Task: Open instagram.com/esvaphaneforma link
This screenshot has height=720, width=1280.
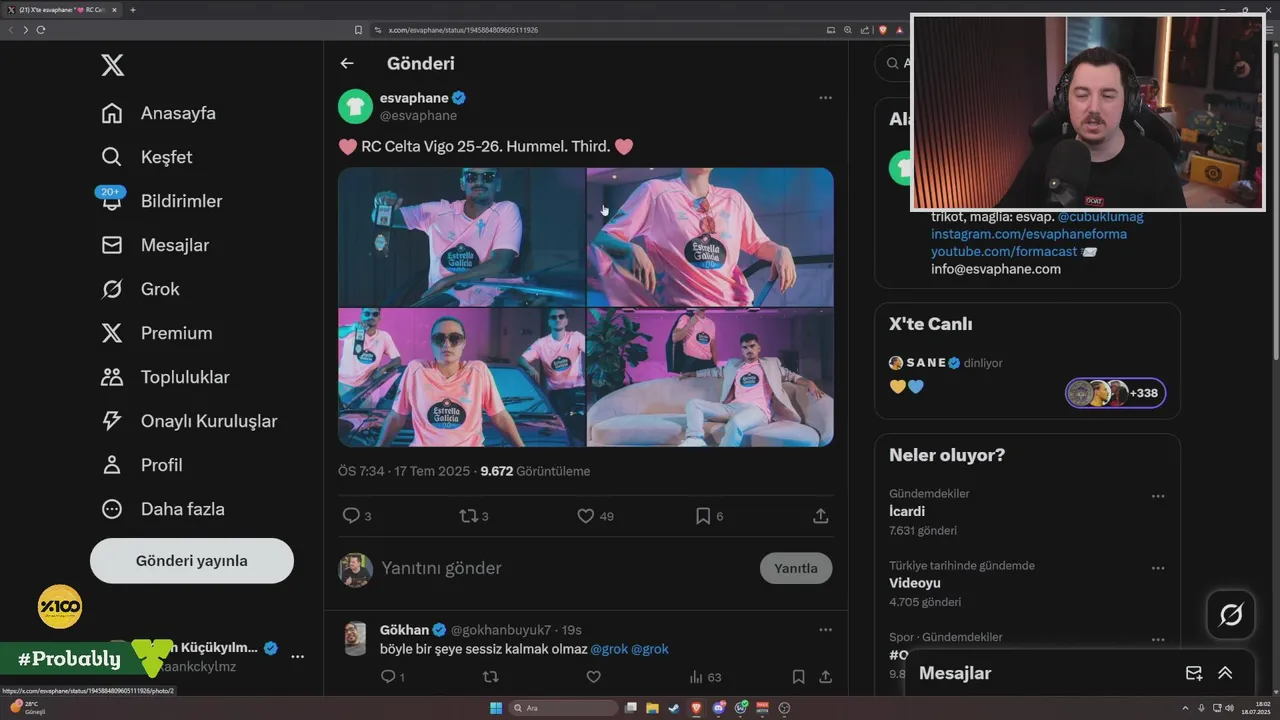Action: (x=1029, y=234)
